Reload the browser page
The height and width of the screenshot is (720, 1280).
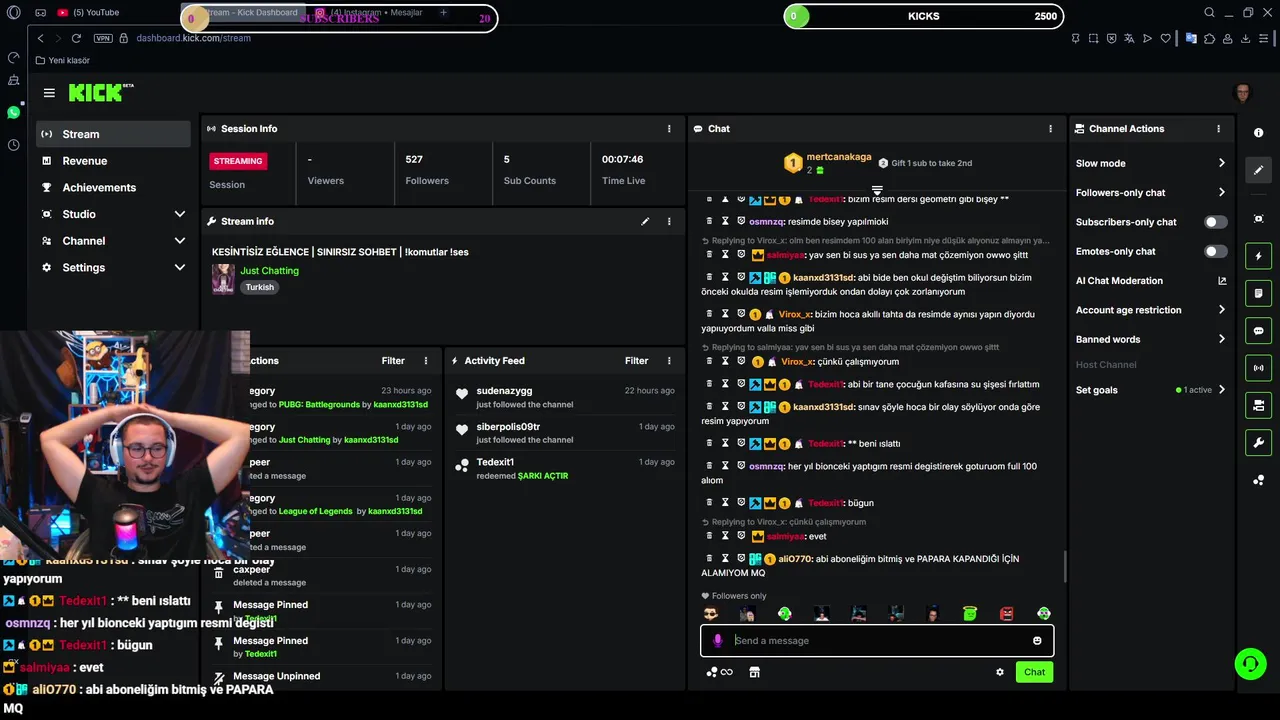(76, 38)
